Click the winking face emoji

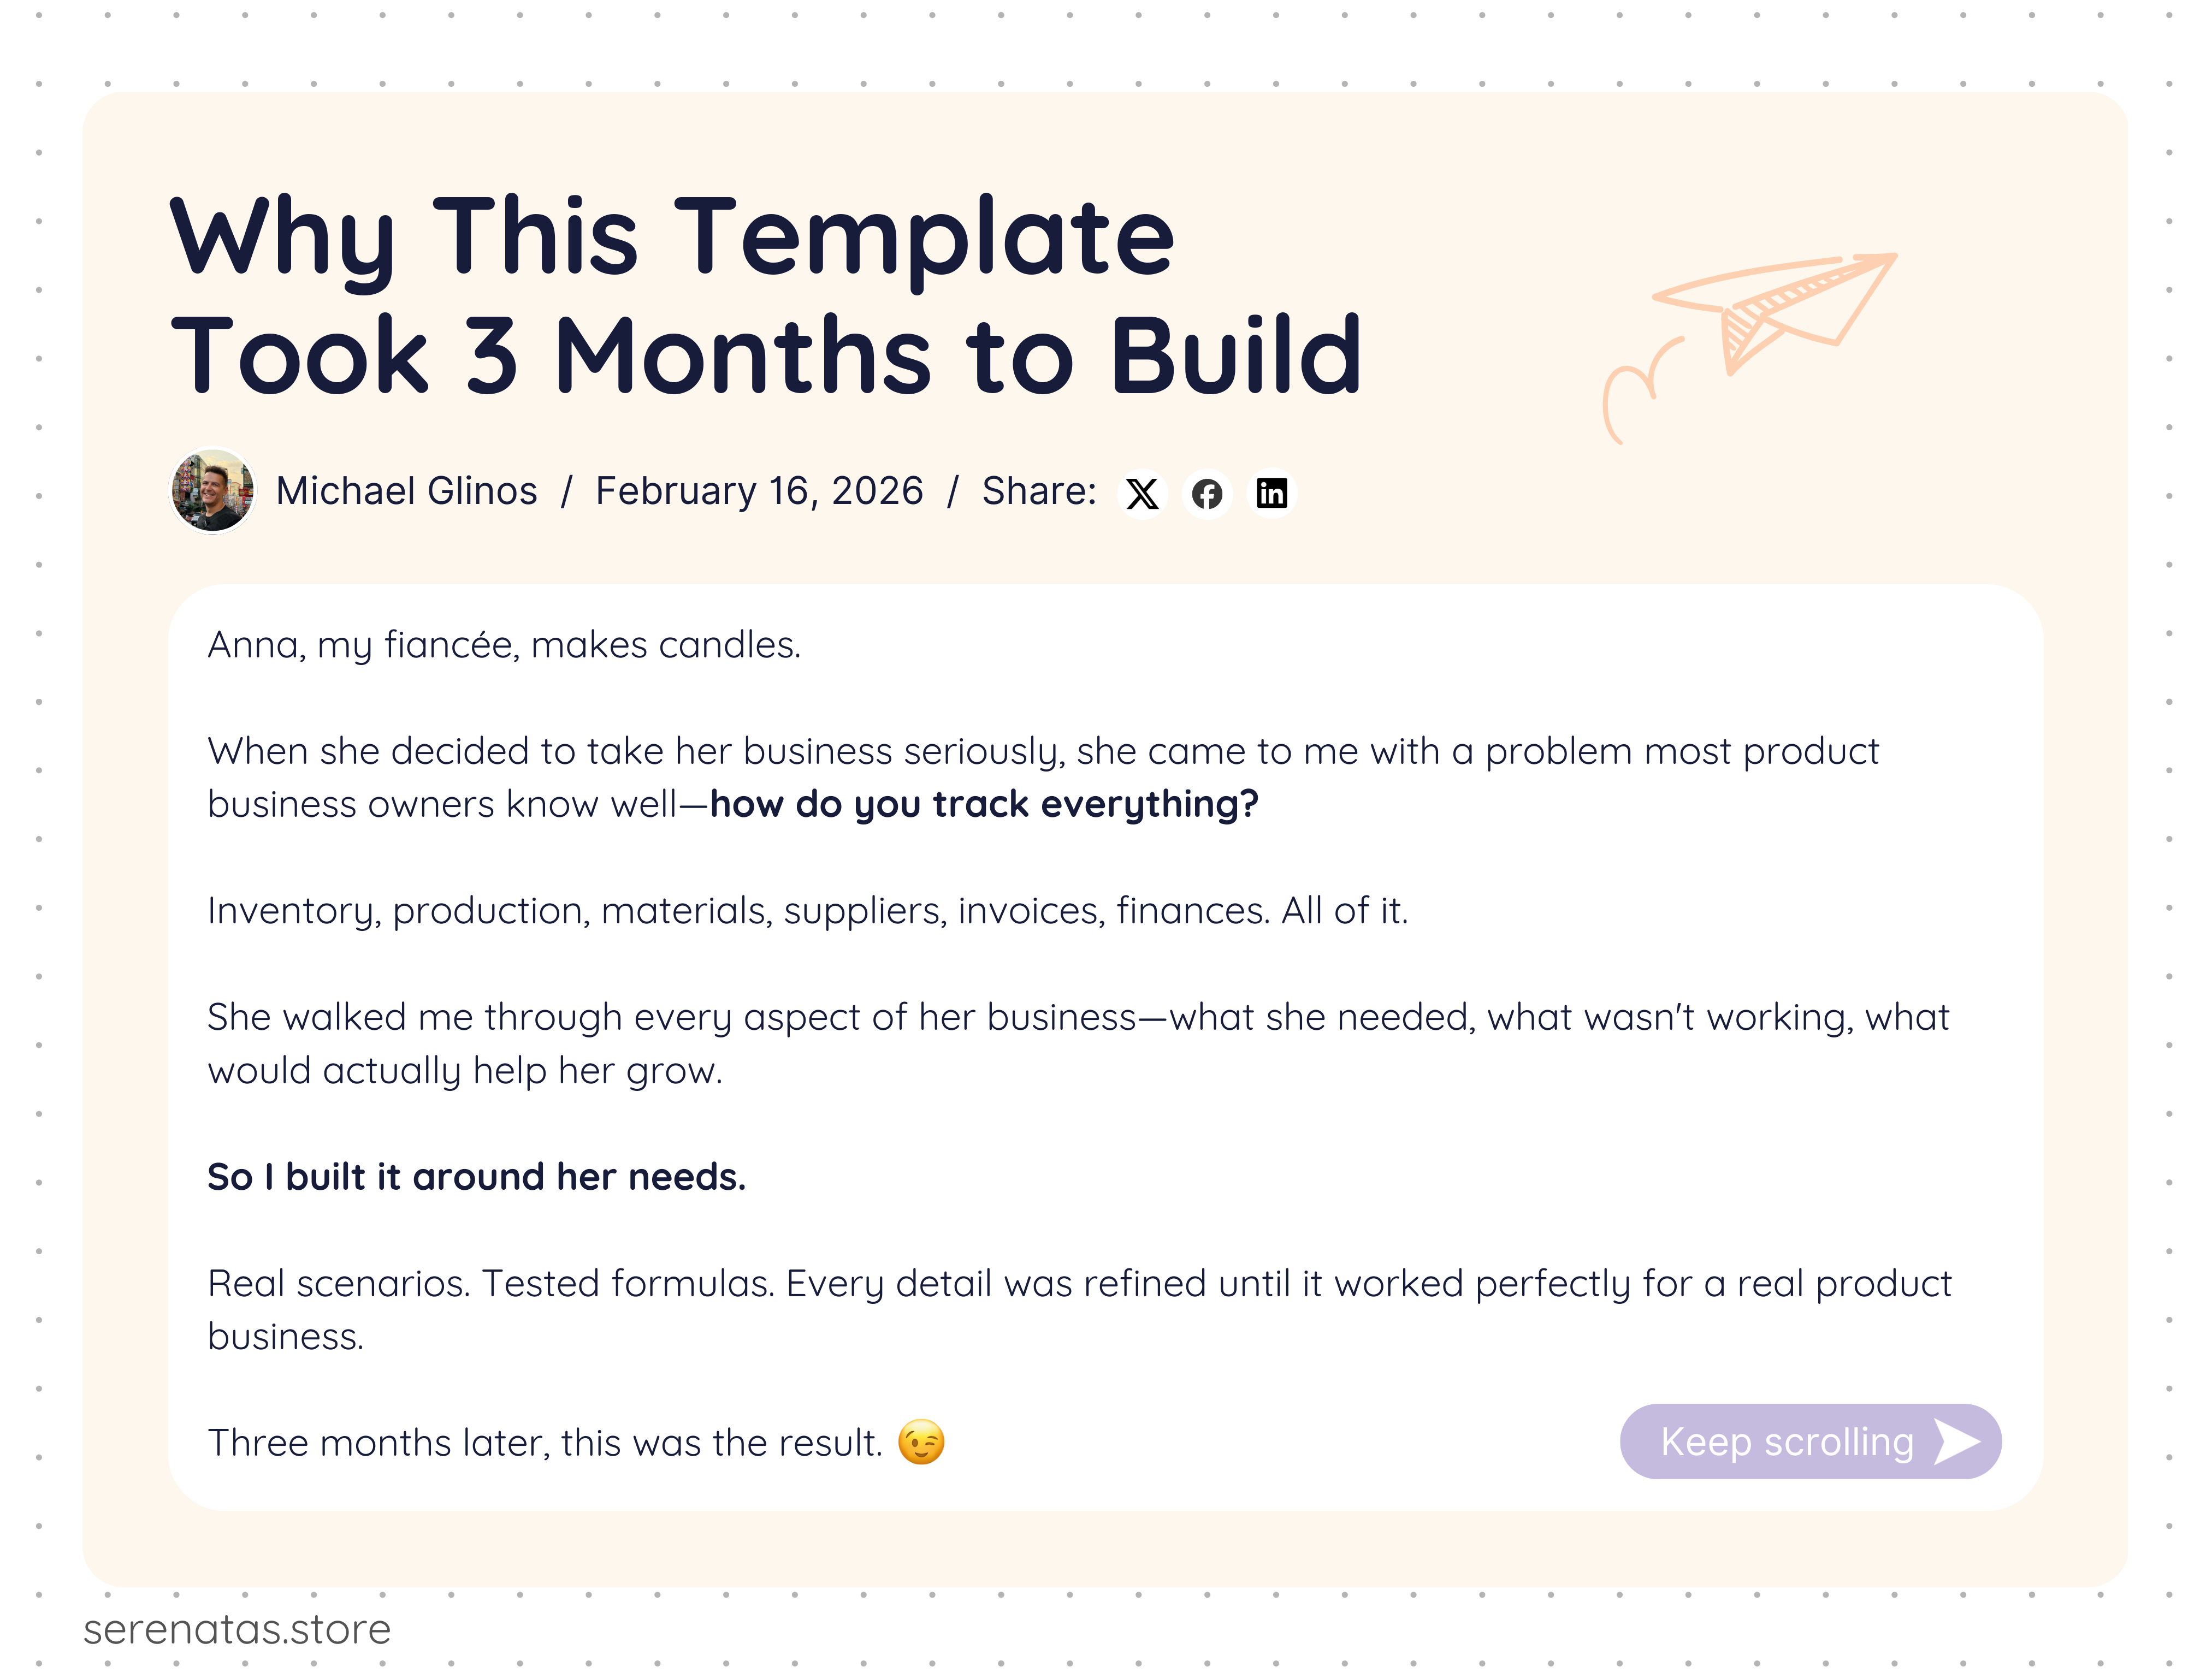point(920,1442)
